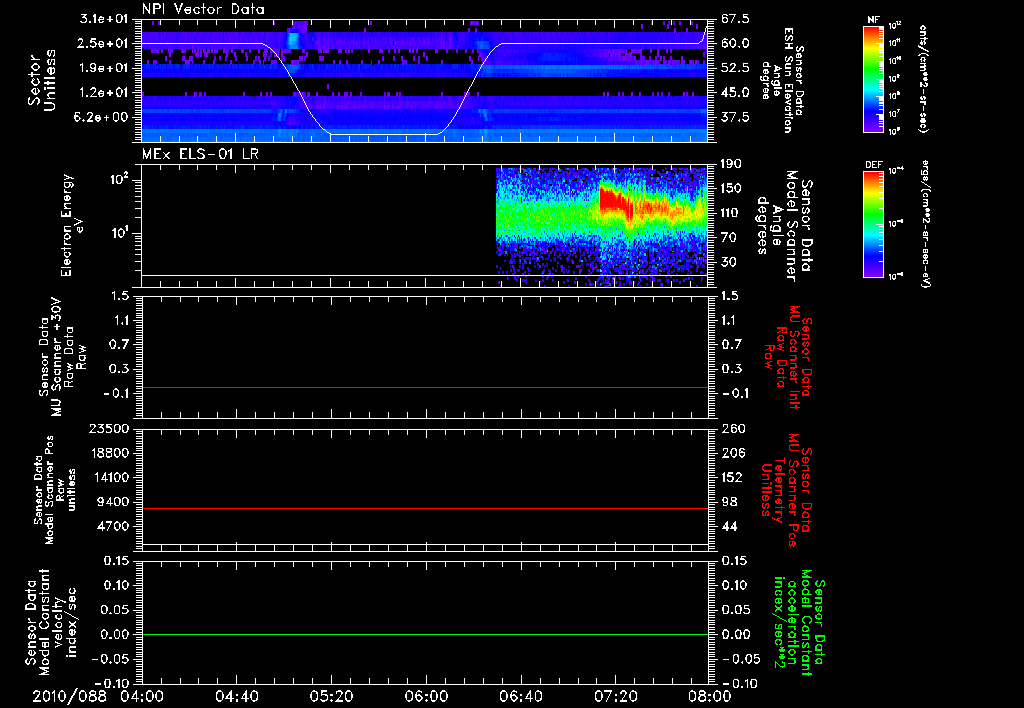Click the "MU Scanner +30V Raw Data" label
Screen dimensions: 1024x708
(x=63, y=357)
